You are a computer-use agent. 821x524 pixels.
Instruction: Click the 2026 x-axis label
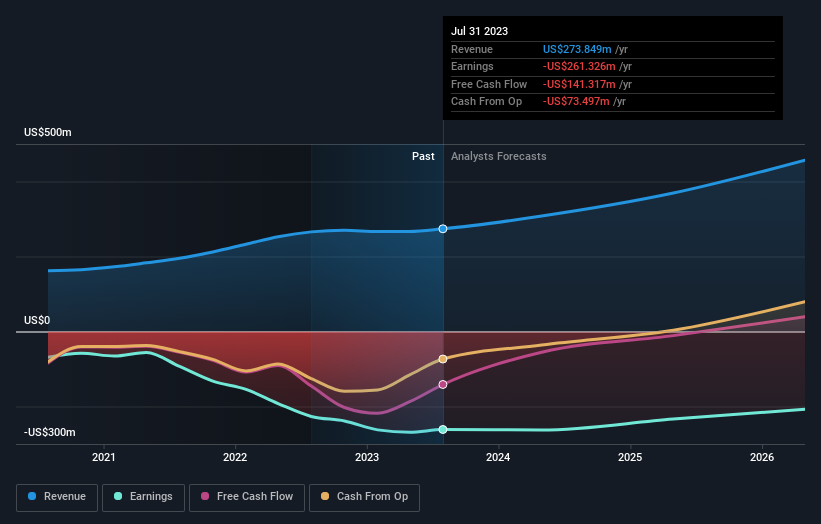tap(762, 457)
